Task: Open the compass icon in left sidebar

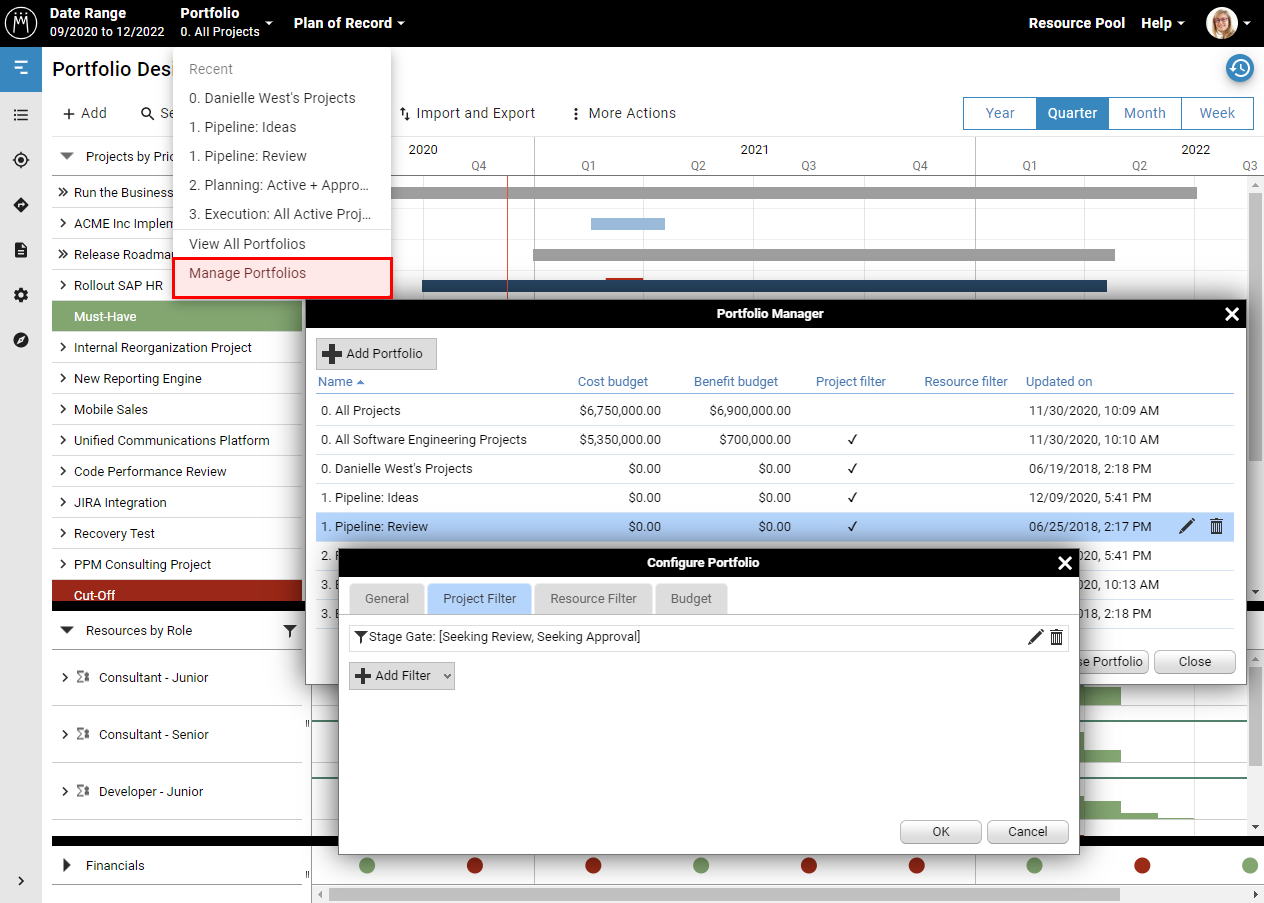Action: [x=21, y=340]
